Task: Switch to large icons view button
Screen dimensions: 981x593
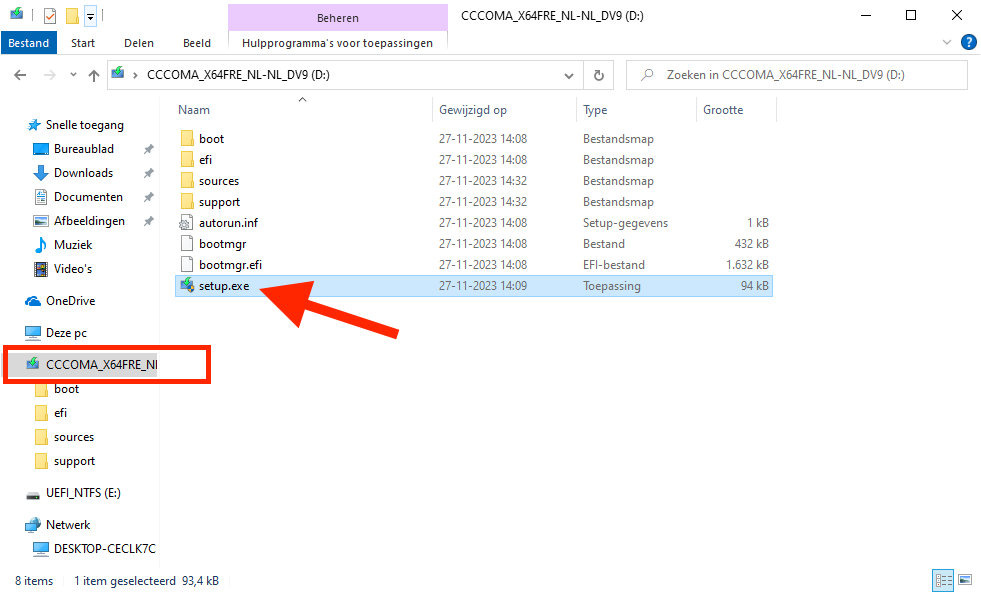Action: point(965,580)
